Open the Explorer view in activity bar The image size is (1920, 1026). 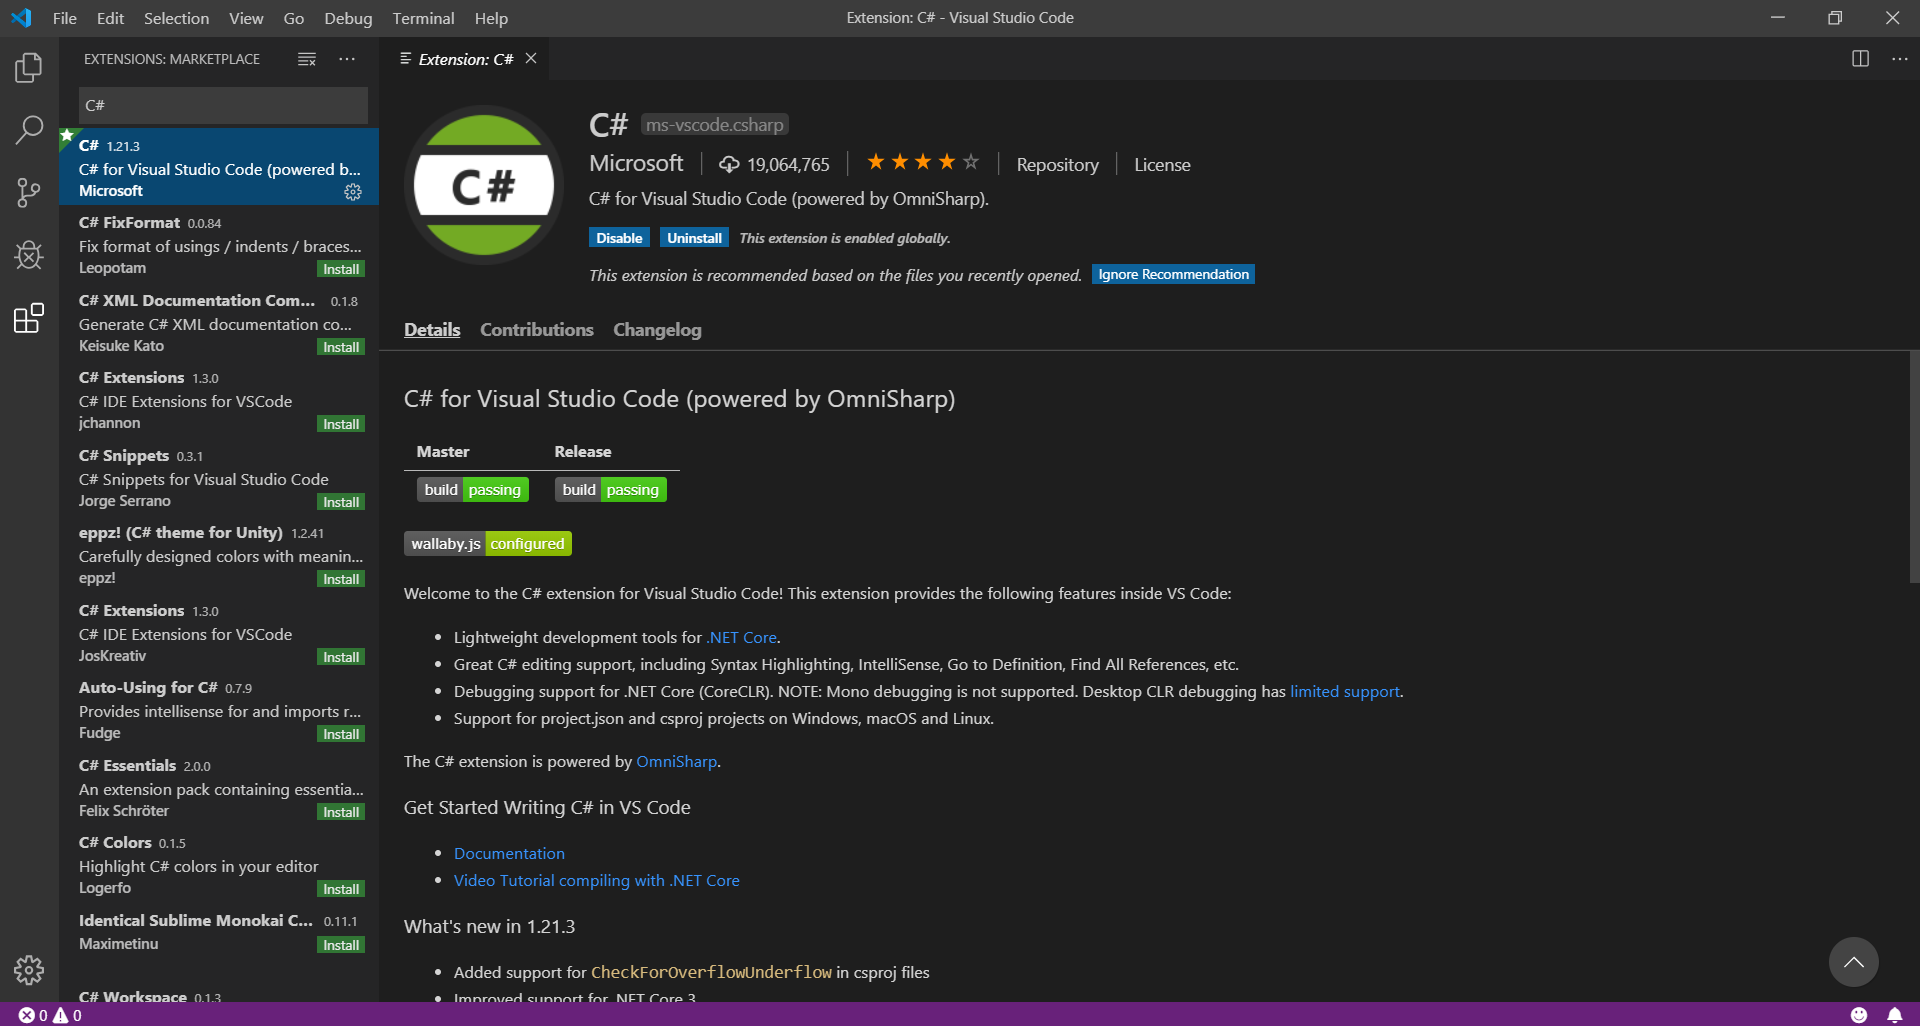(x=29, y=67)
